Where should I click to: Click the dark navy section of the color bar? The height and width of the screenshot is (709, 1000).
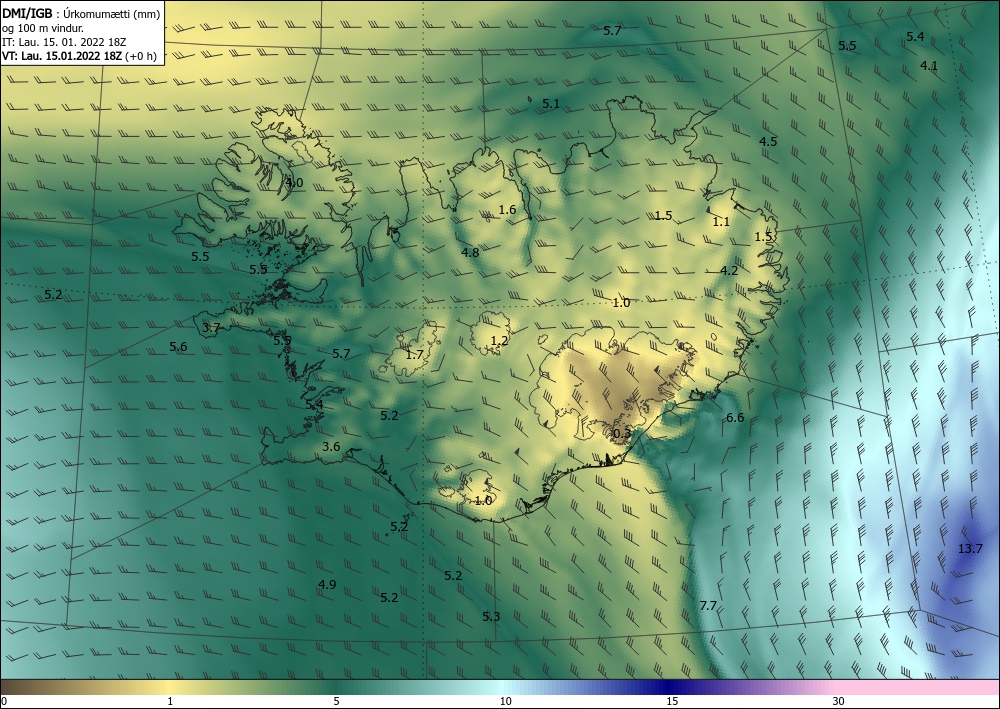[x=670, y=687]
